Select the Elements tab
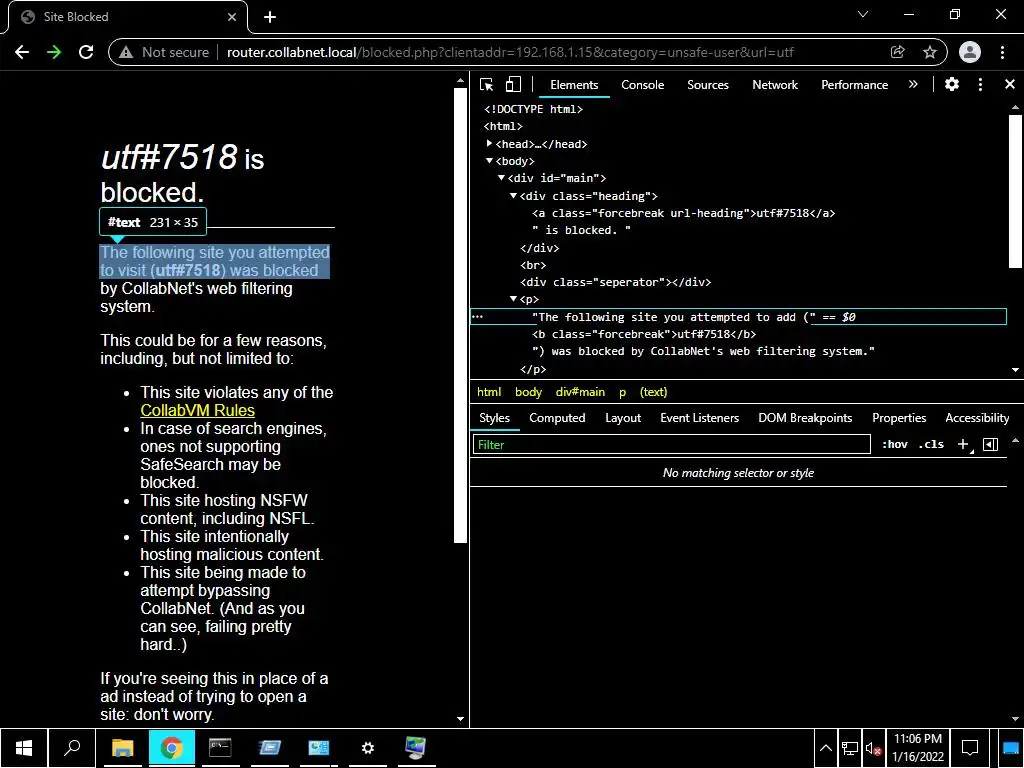This screenshot has width=1024, height=768. [574, 85]
